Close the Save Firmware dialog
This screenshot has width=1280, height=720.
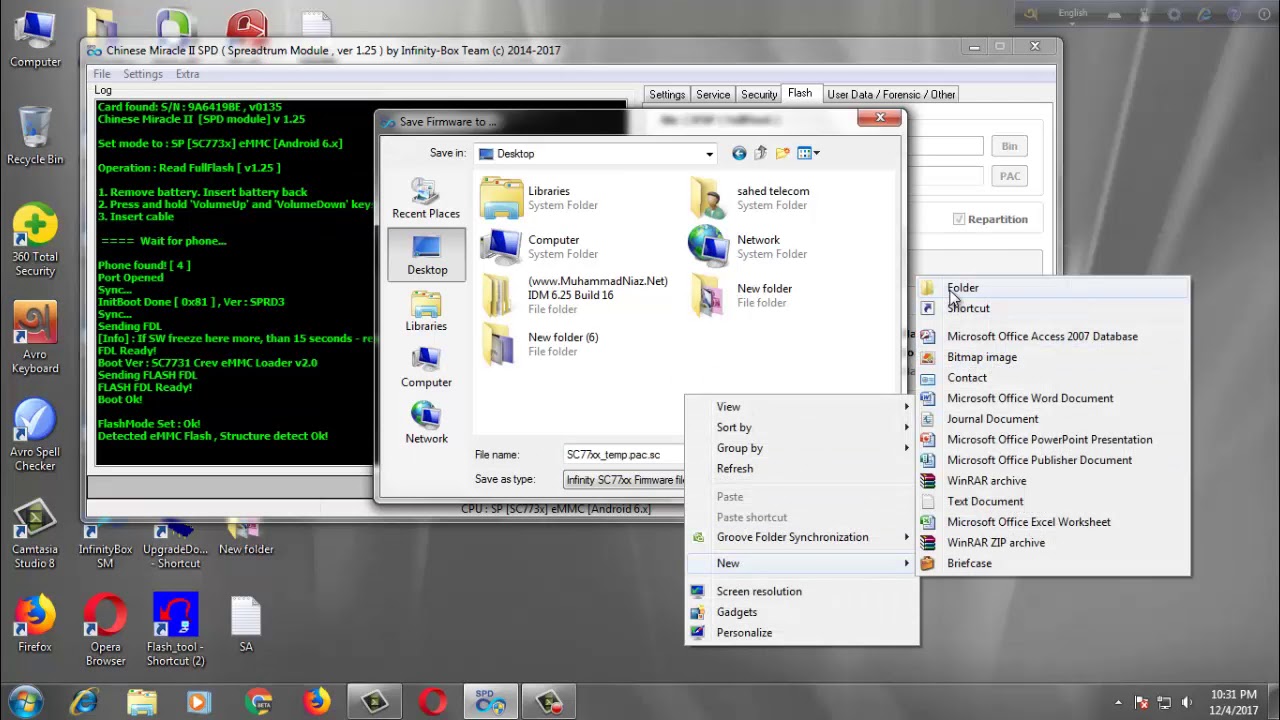tap(880, 118)
